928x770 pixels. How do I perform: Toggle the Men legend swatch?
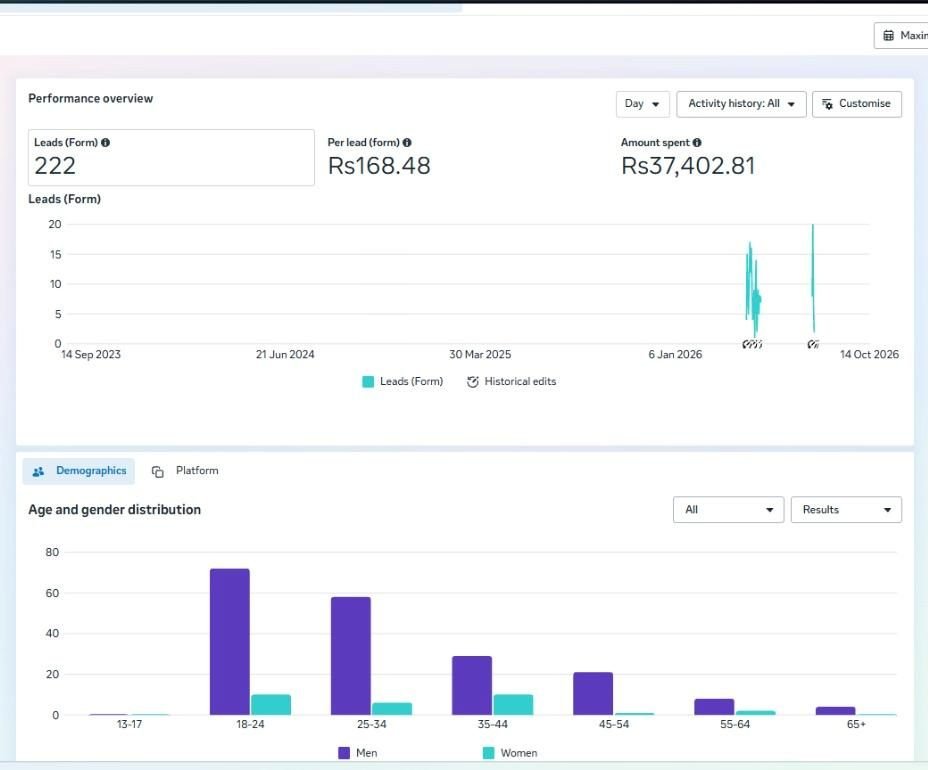pos(344,753)
